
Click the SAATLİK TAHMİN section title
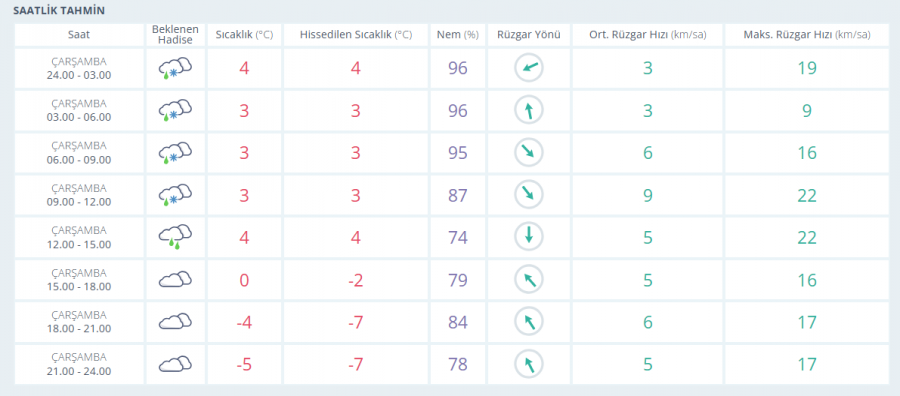(x=59, y=11)
